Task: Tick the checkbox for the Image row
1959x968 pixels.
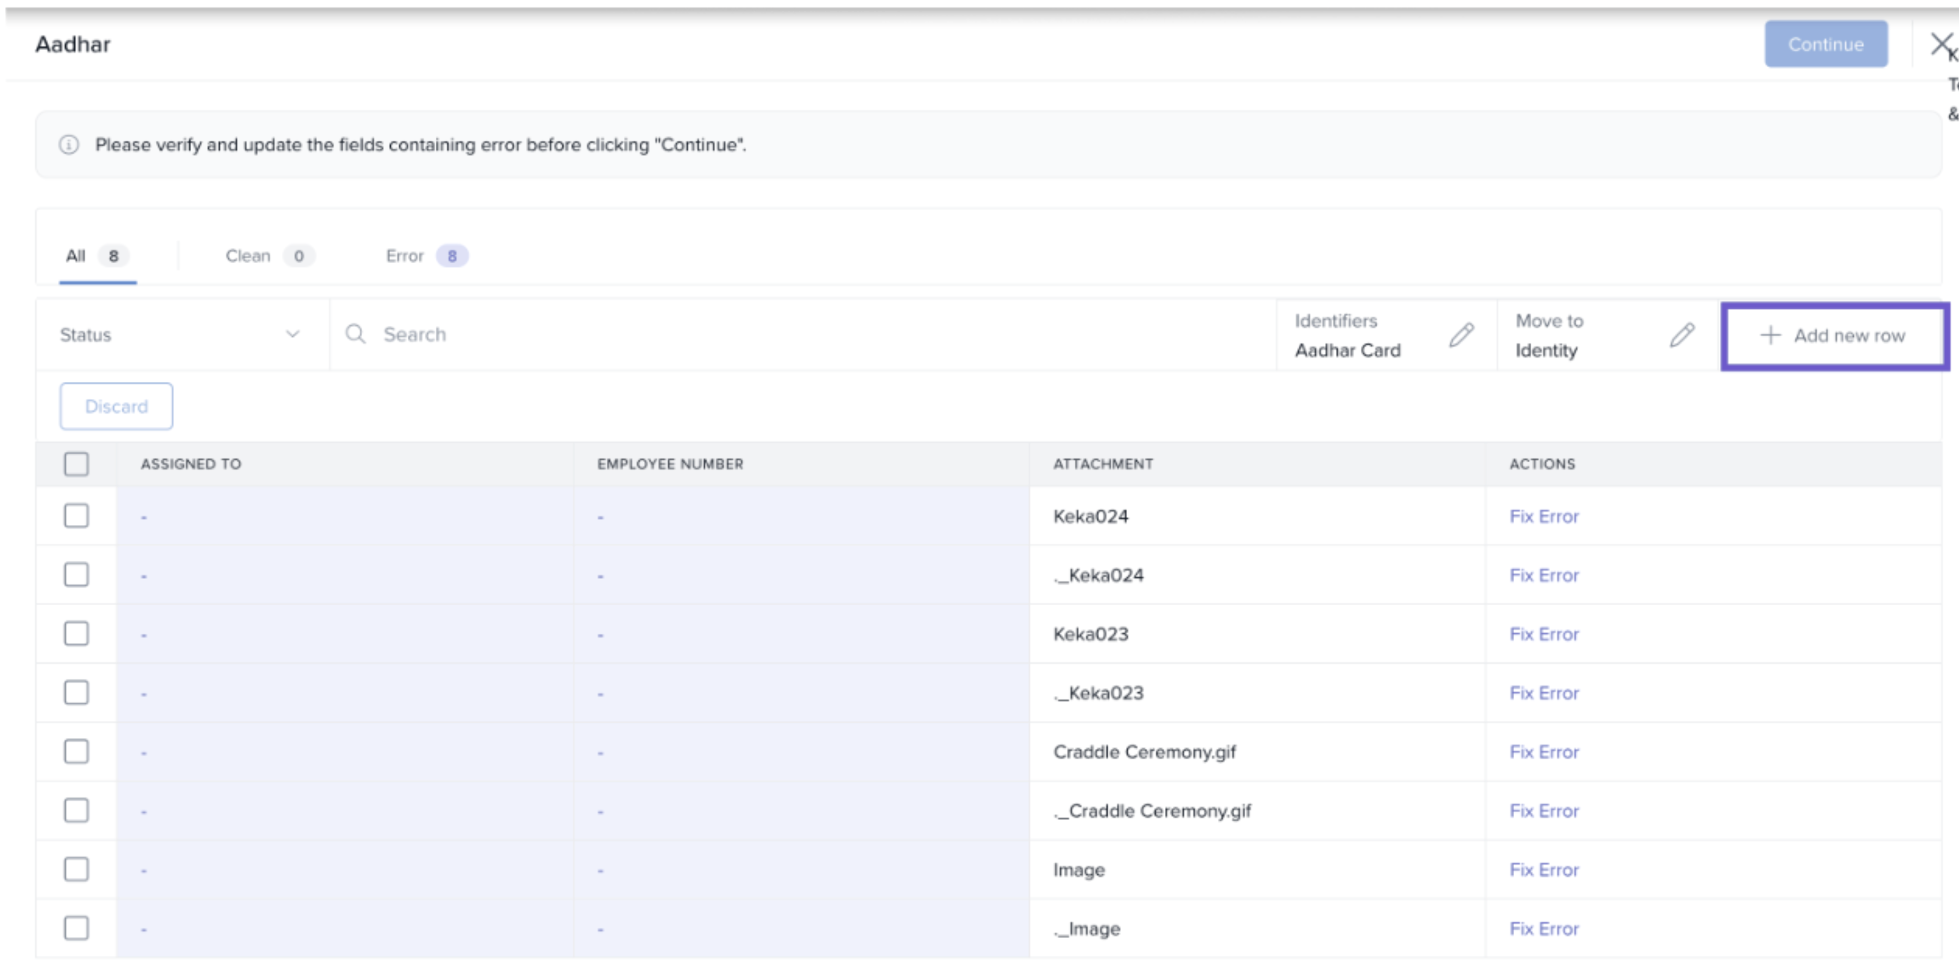Action: point(76,870)
